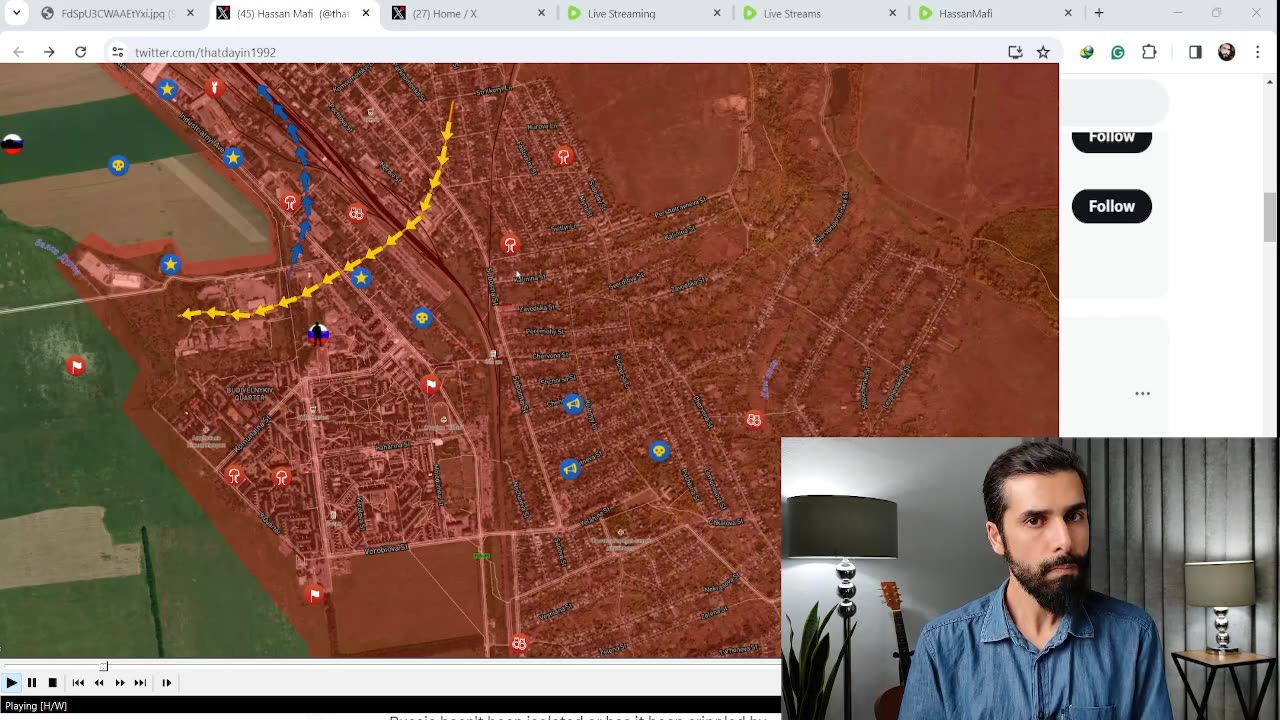The image size is (1280, 720).
Task: Close the Live Streams tab
Action: point(893,13)
